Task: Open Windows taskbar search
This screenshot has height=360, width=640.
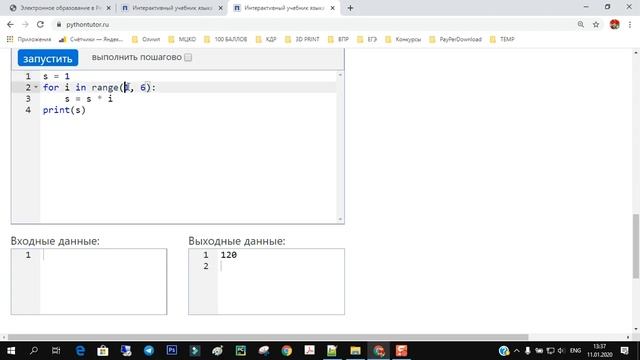Action: [34, 351]
